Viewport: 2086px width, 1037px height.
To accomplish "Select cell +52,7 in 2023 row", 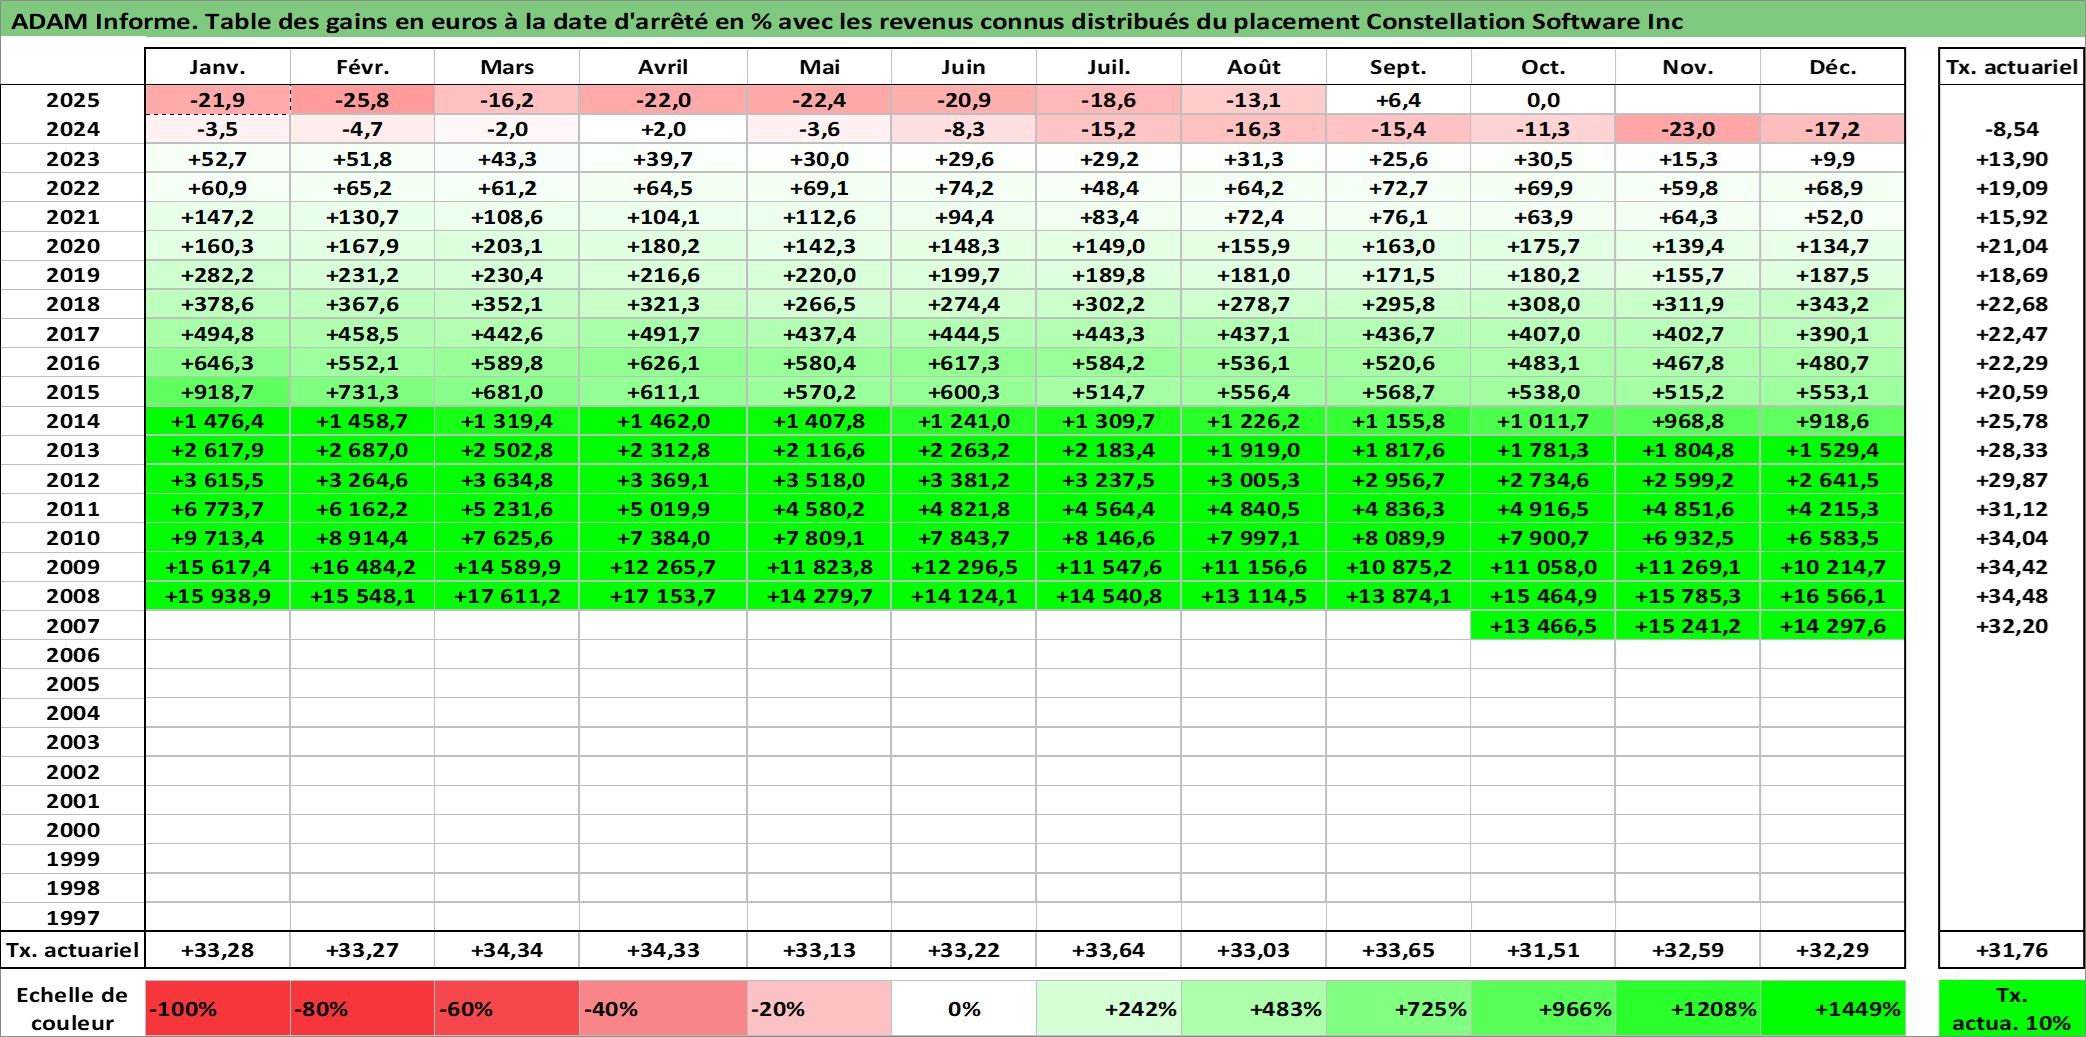I will pos(218,159).
